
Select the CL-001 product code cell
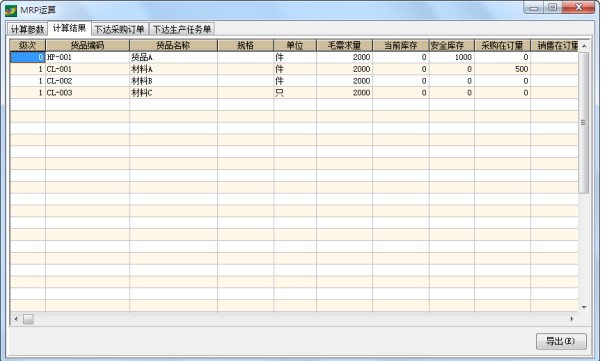(x=87, y=69)
